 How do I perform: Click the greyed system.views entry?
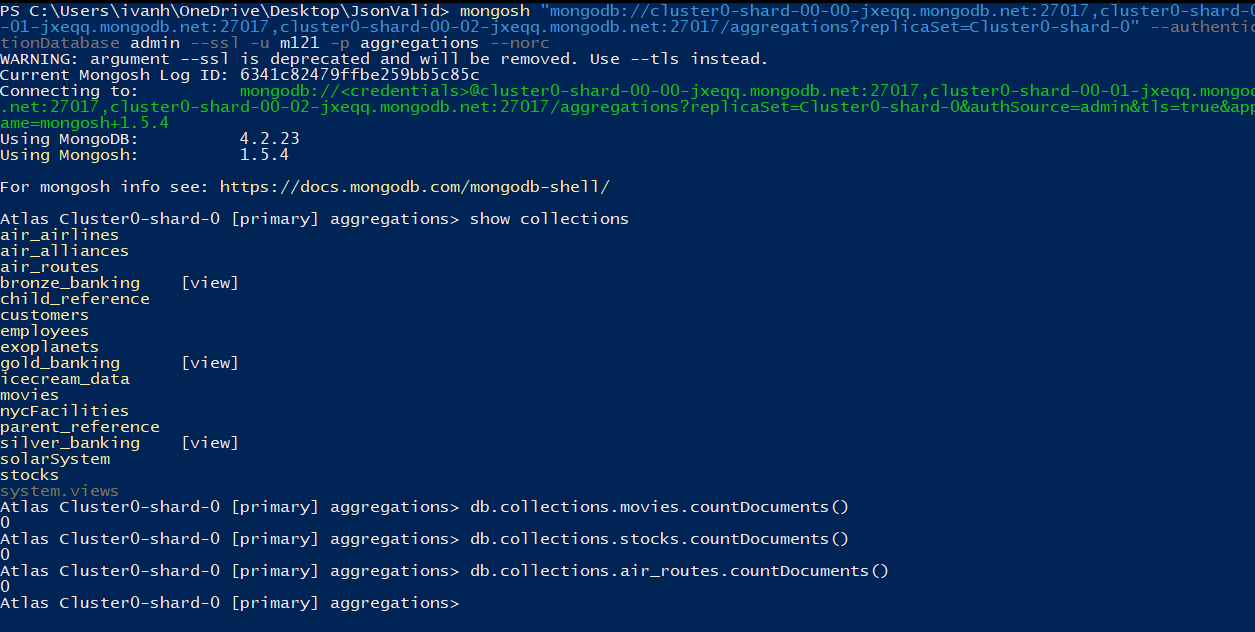59,491
